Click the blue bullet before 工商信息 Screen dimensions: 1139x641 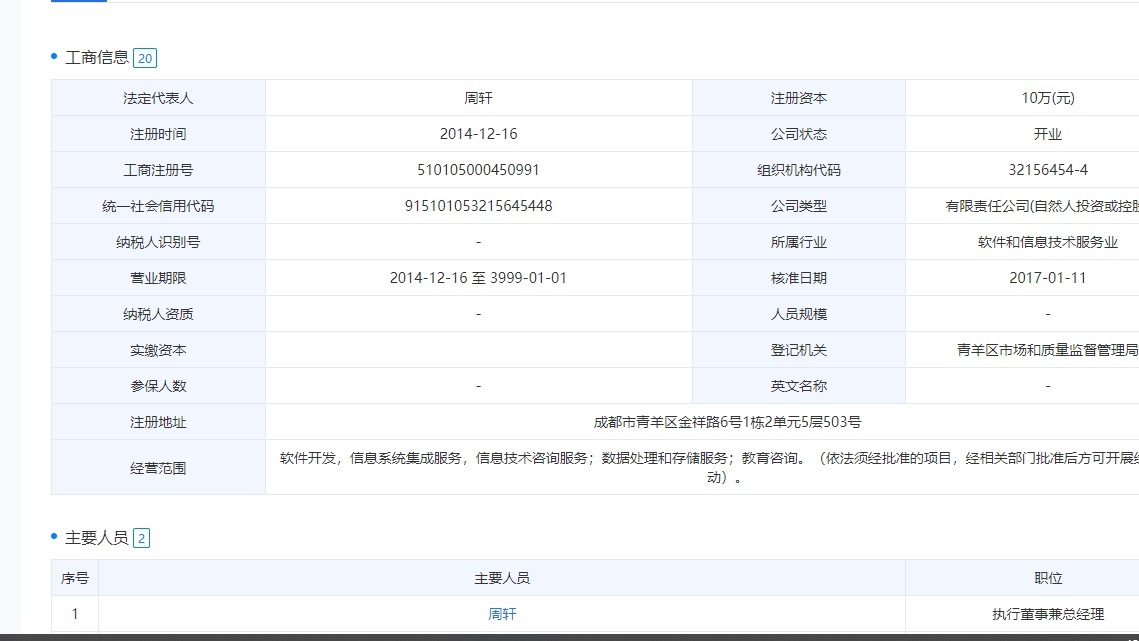coord(55,57)
